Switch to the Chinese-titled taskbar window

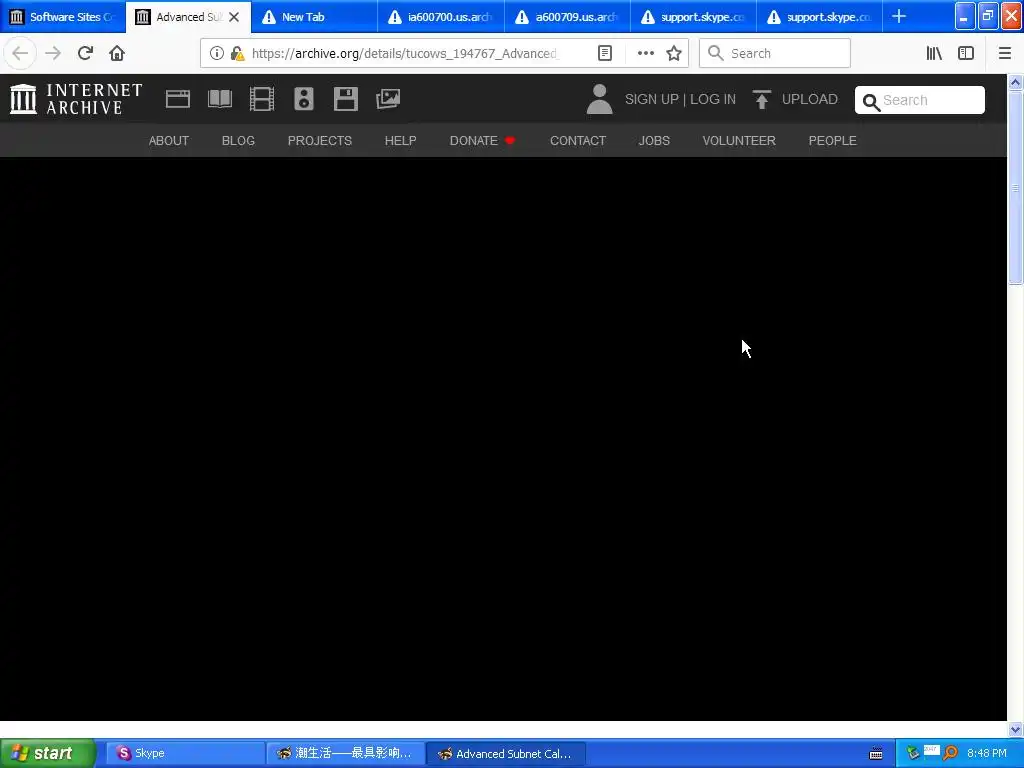345,753
